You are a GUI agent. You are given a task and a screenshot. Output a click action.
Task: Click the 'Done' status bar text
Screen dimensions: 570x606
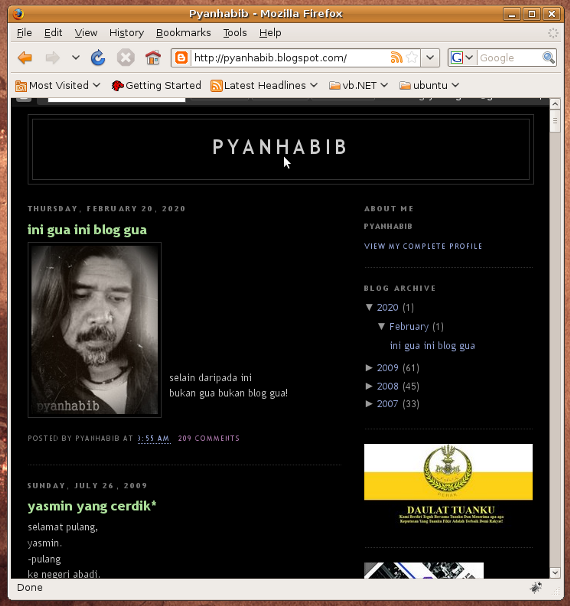pos(30,588)
